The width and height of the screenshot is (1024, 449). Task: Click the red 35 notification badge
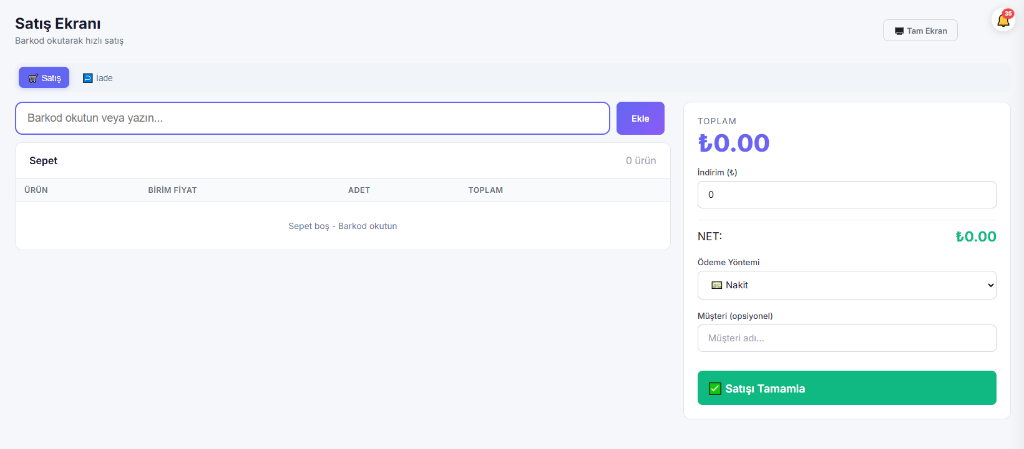1008,13
